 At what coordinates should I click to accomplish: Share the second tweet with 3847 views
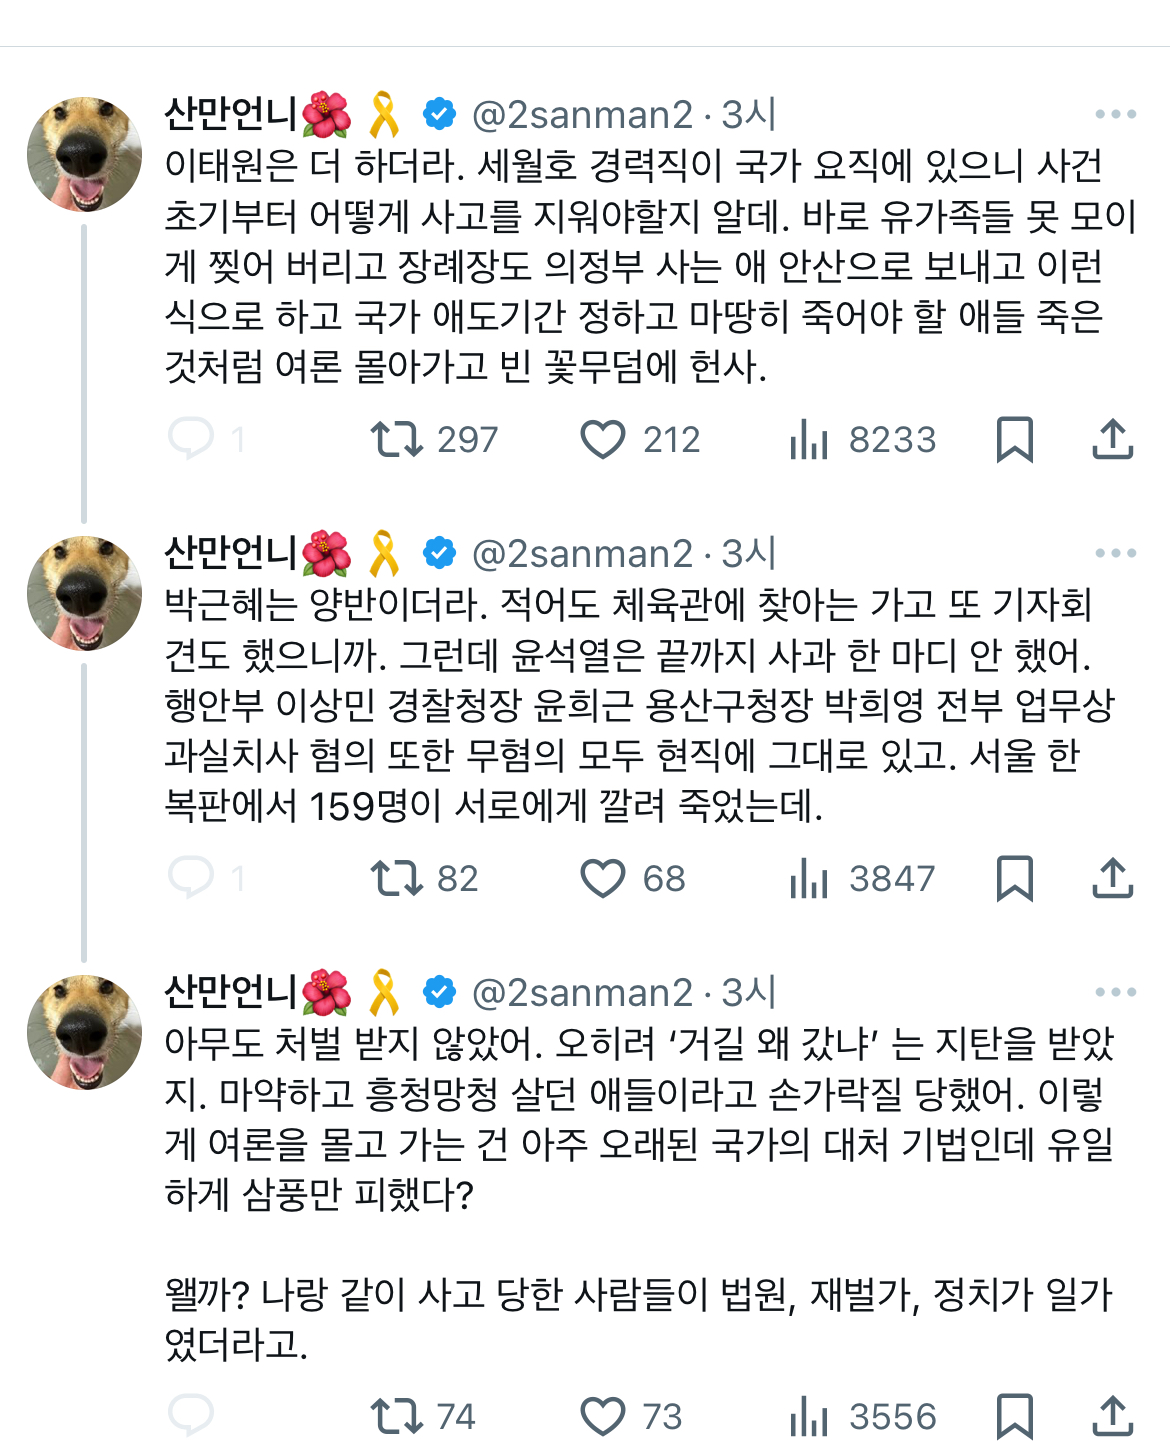point(1112,878)
